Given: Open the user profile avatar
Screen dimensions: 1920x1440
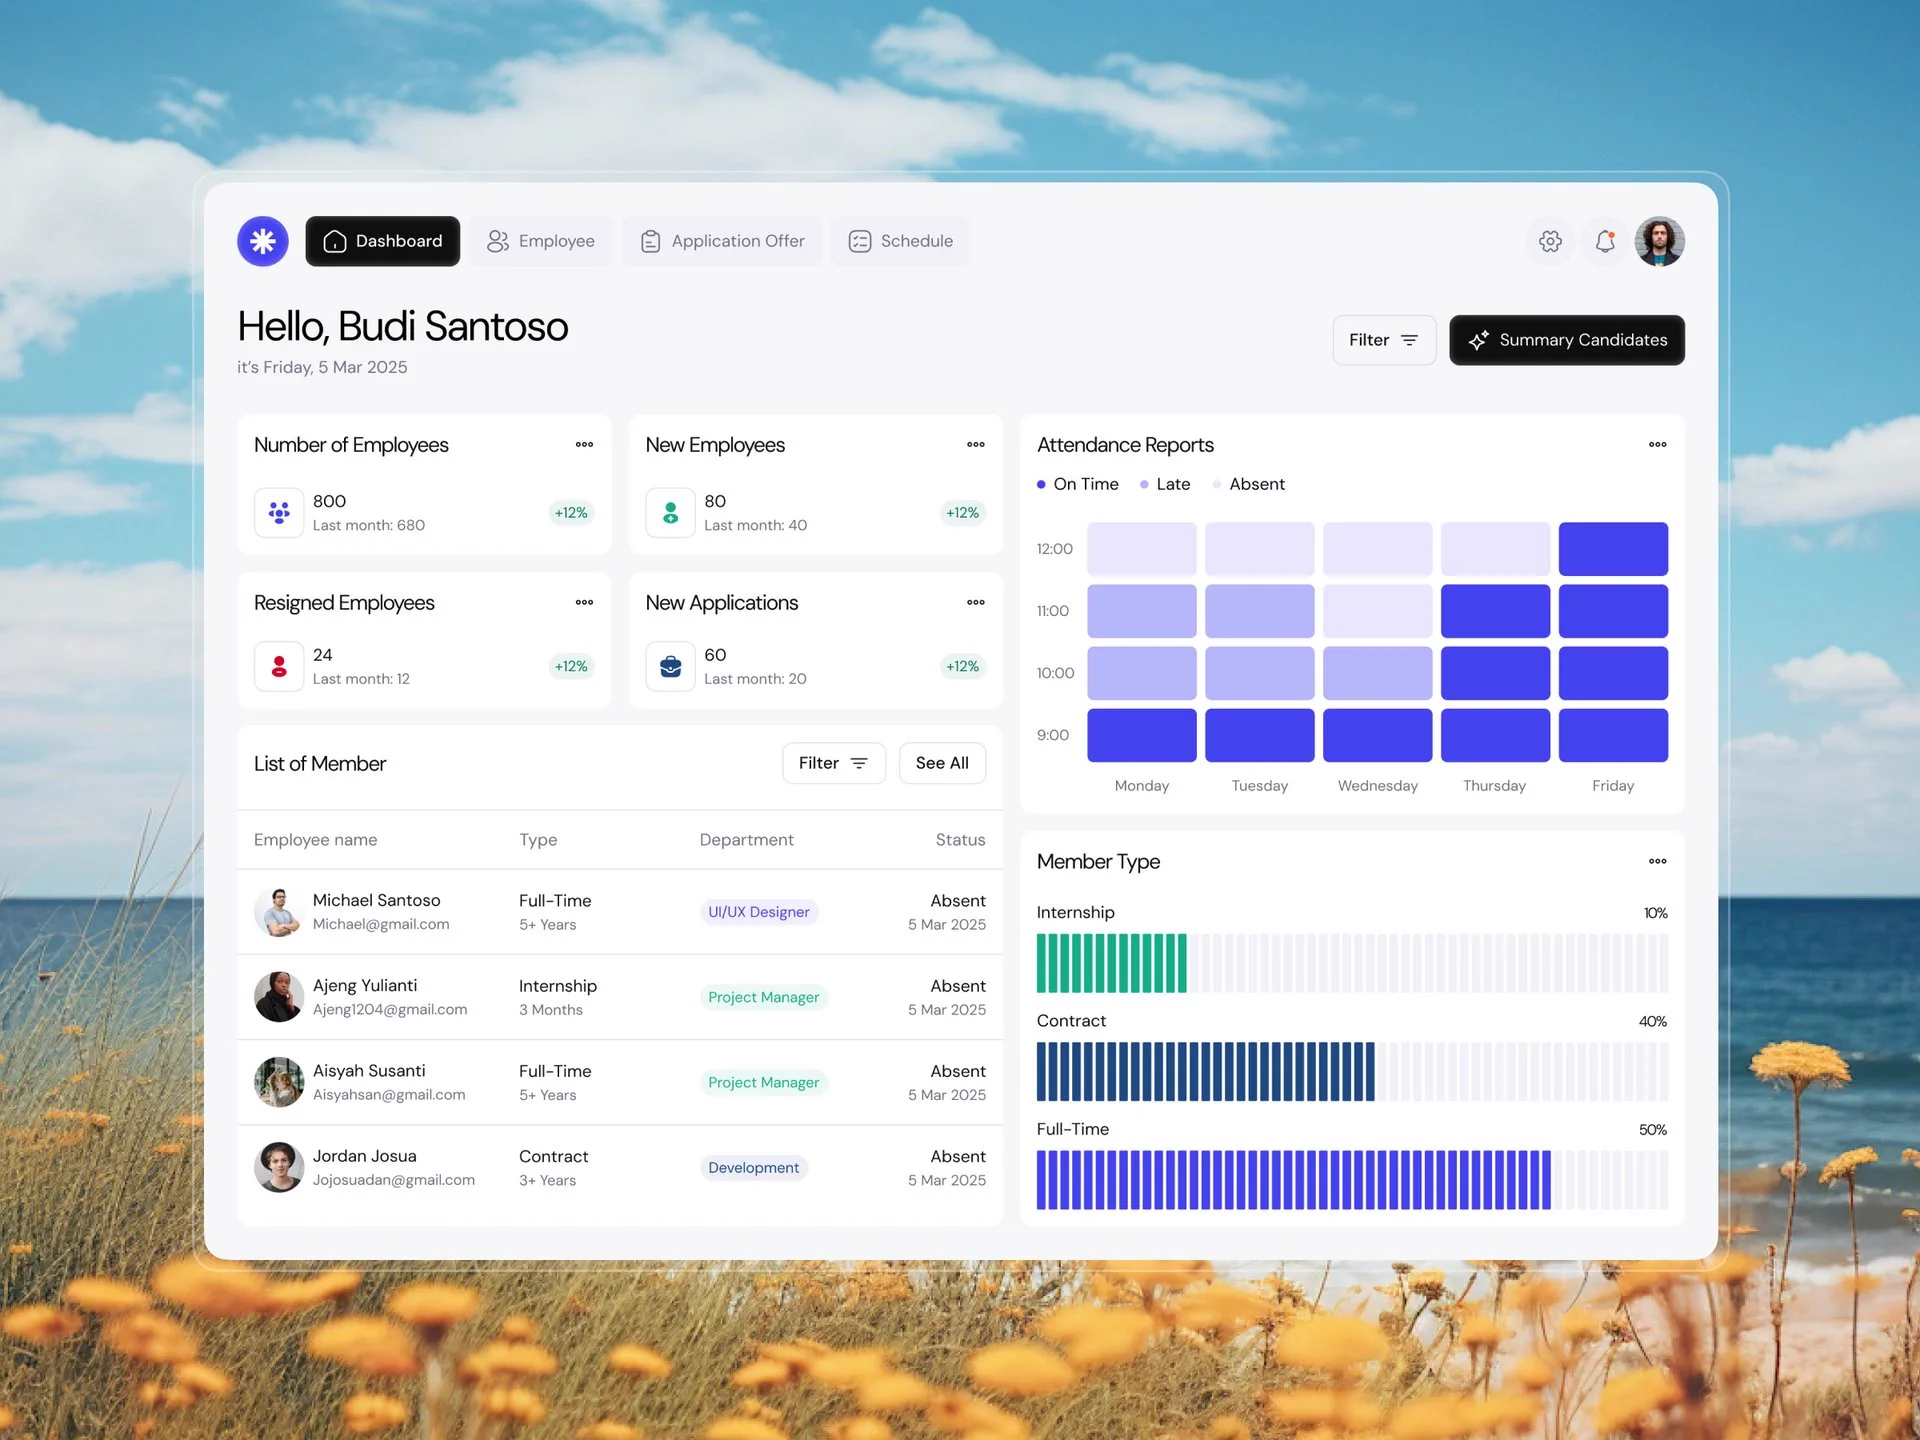Looking at the screenshot, I should [x=1660, y=241].
